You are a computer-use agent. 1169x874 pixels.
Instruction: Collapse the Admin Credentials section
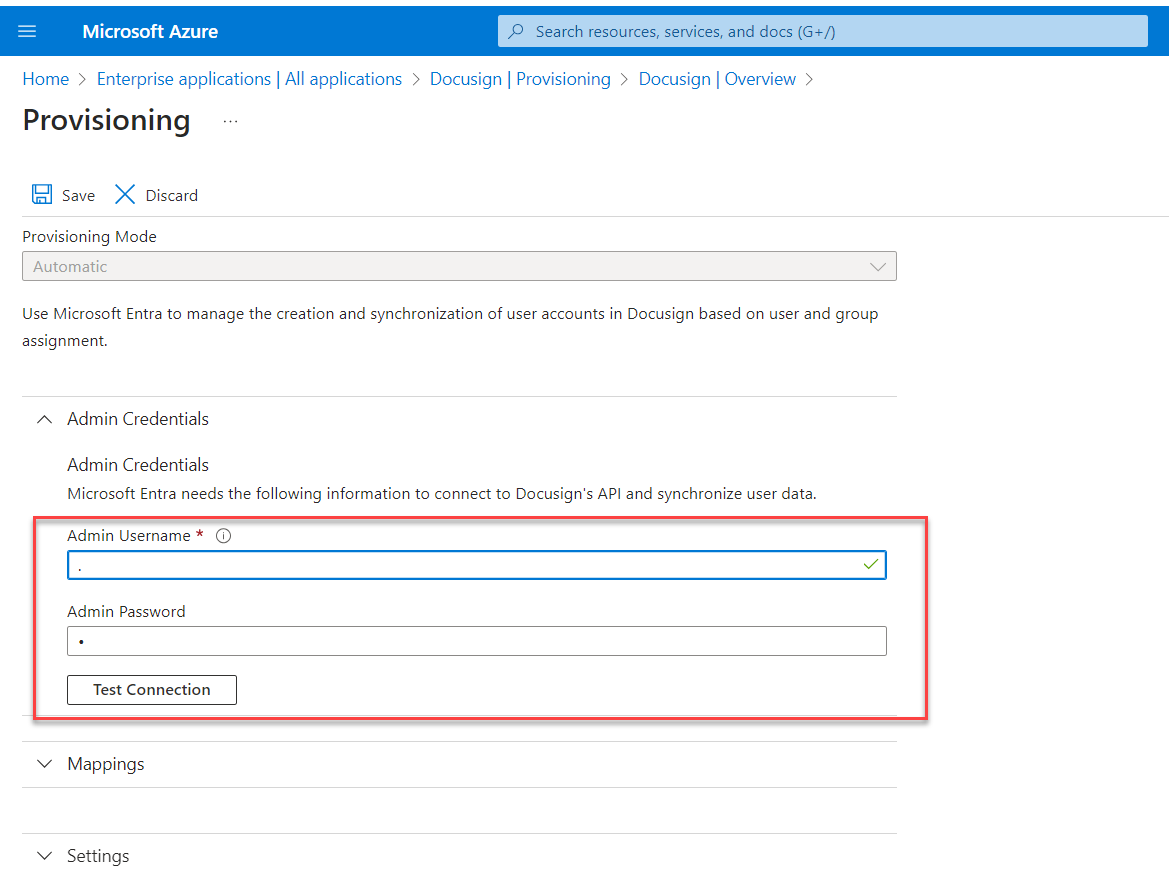pyautogui.click(x=44, y=419)
